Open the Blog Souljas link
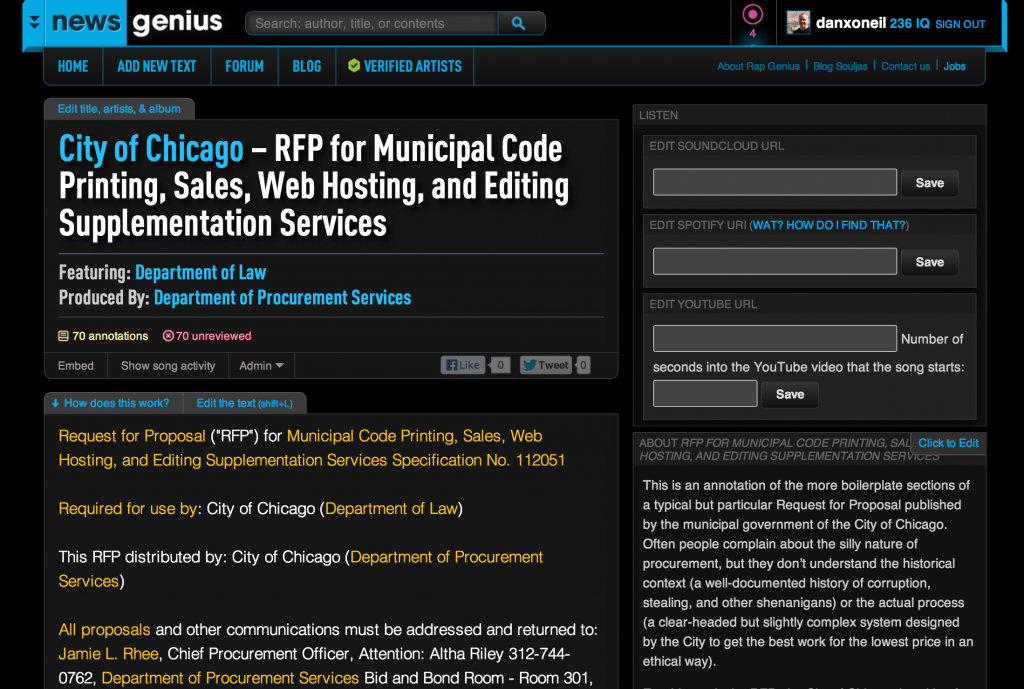 (x=840, y=66)
